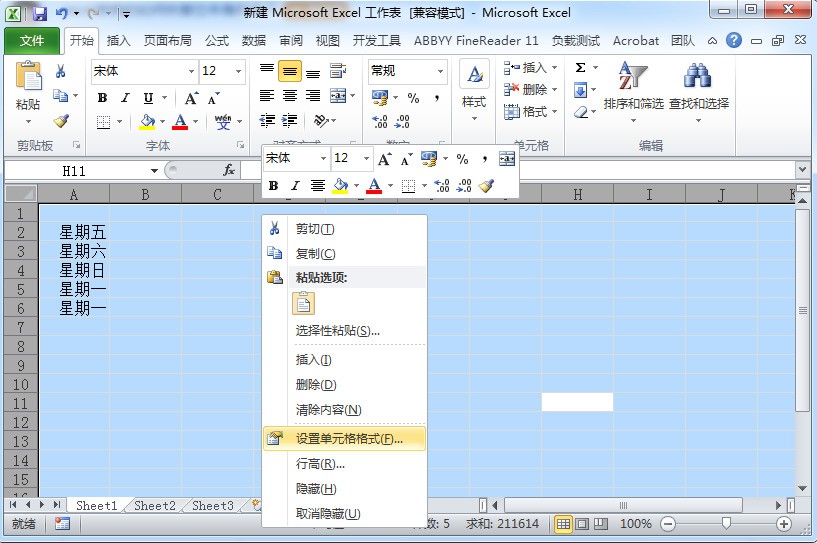817x543 pixels.
Task: Click the zoom in plus button
Action: tap(784, 524)
